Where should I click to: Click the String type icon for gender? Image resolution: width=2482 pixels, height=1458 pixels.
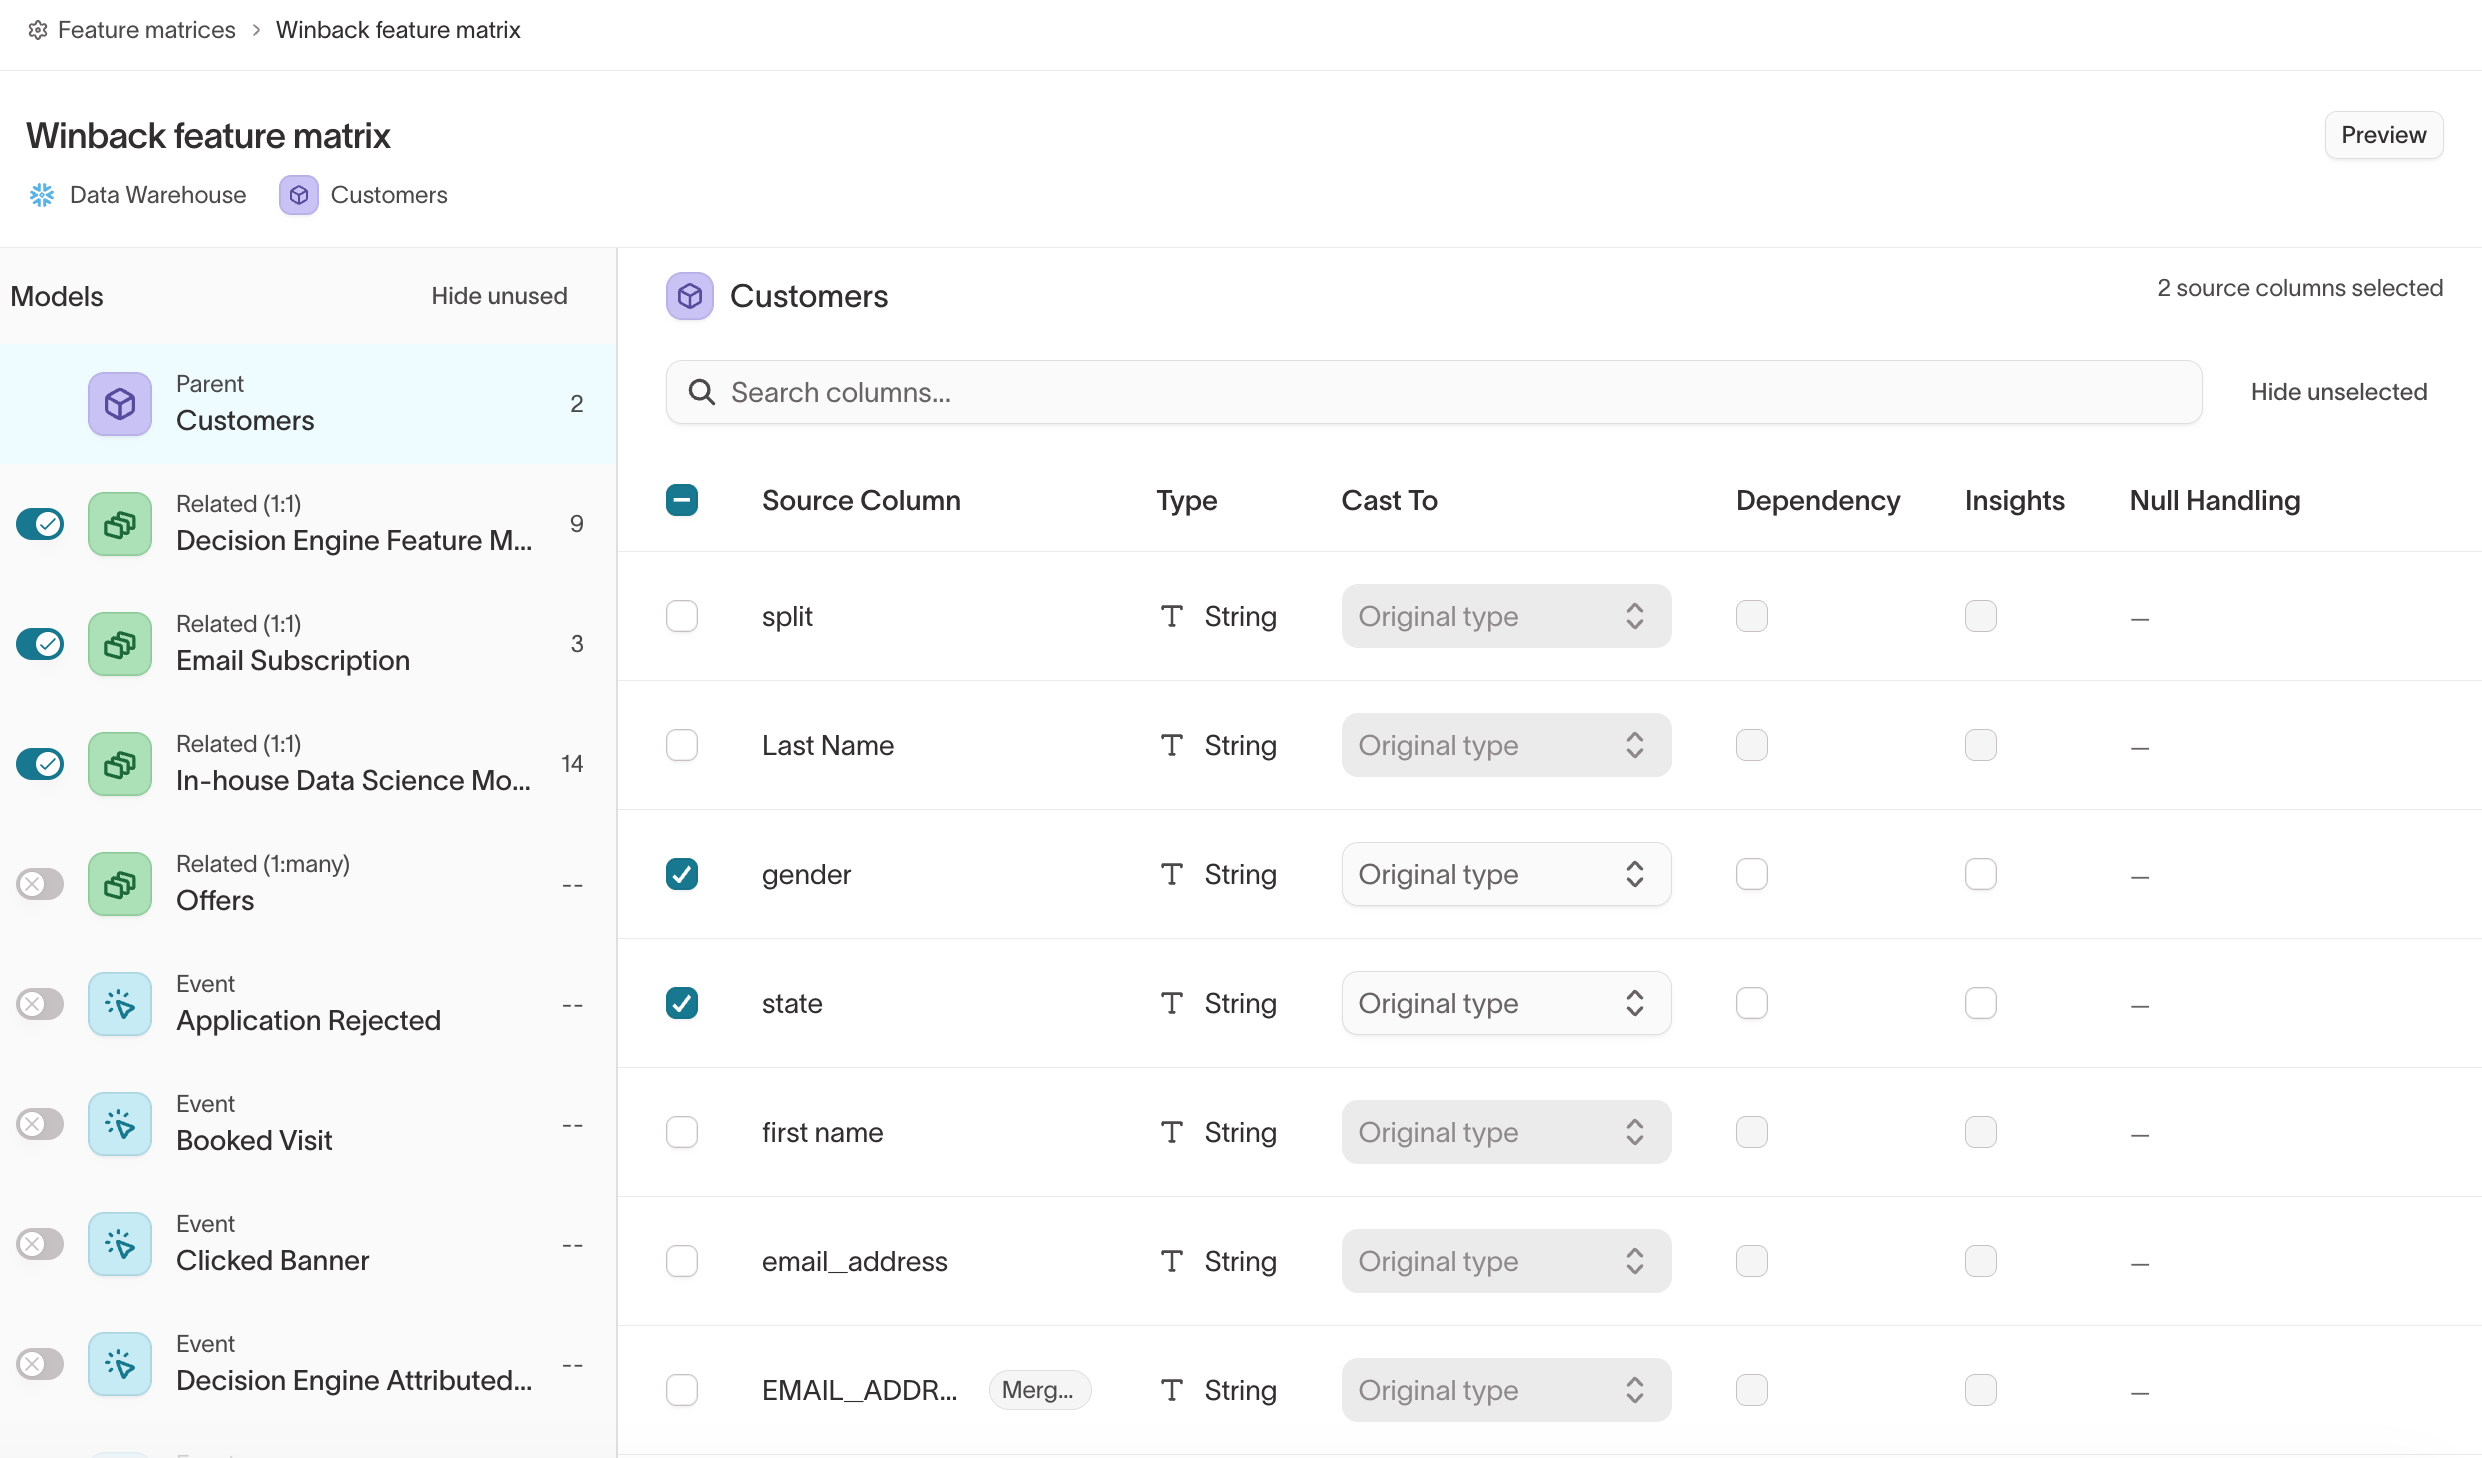click(x=1172, y=874)
